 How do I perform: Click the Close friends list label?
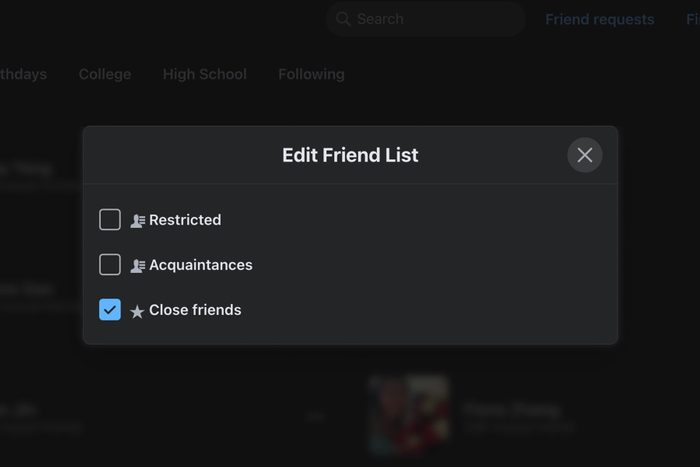pos(195,310)
